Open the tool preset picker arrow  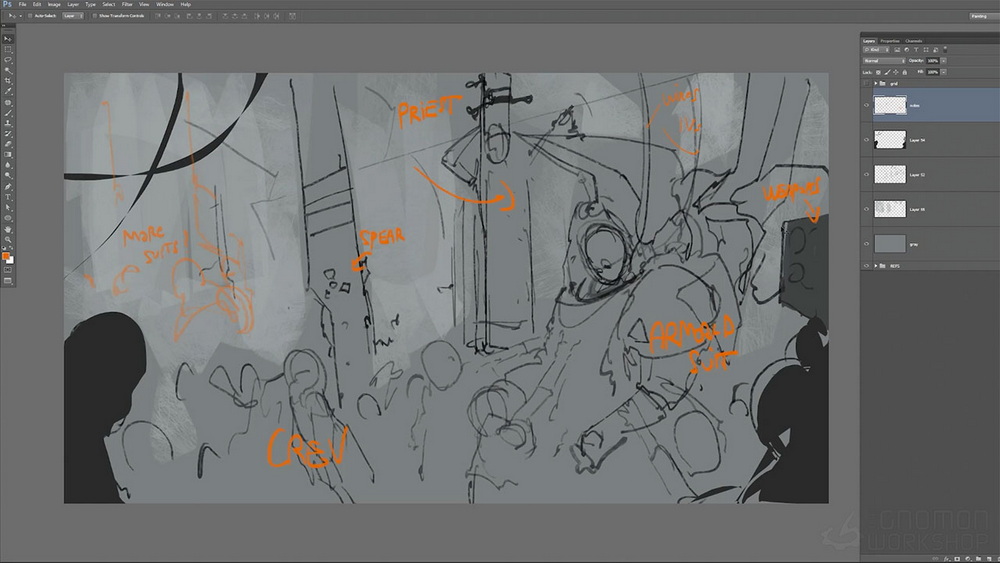[20, 15]
